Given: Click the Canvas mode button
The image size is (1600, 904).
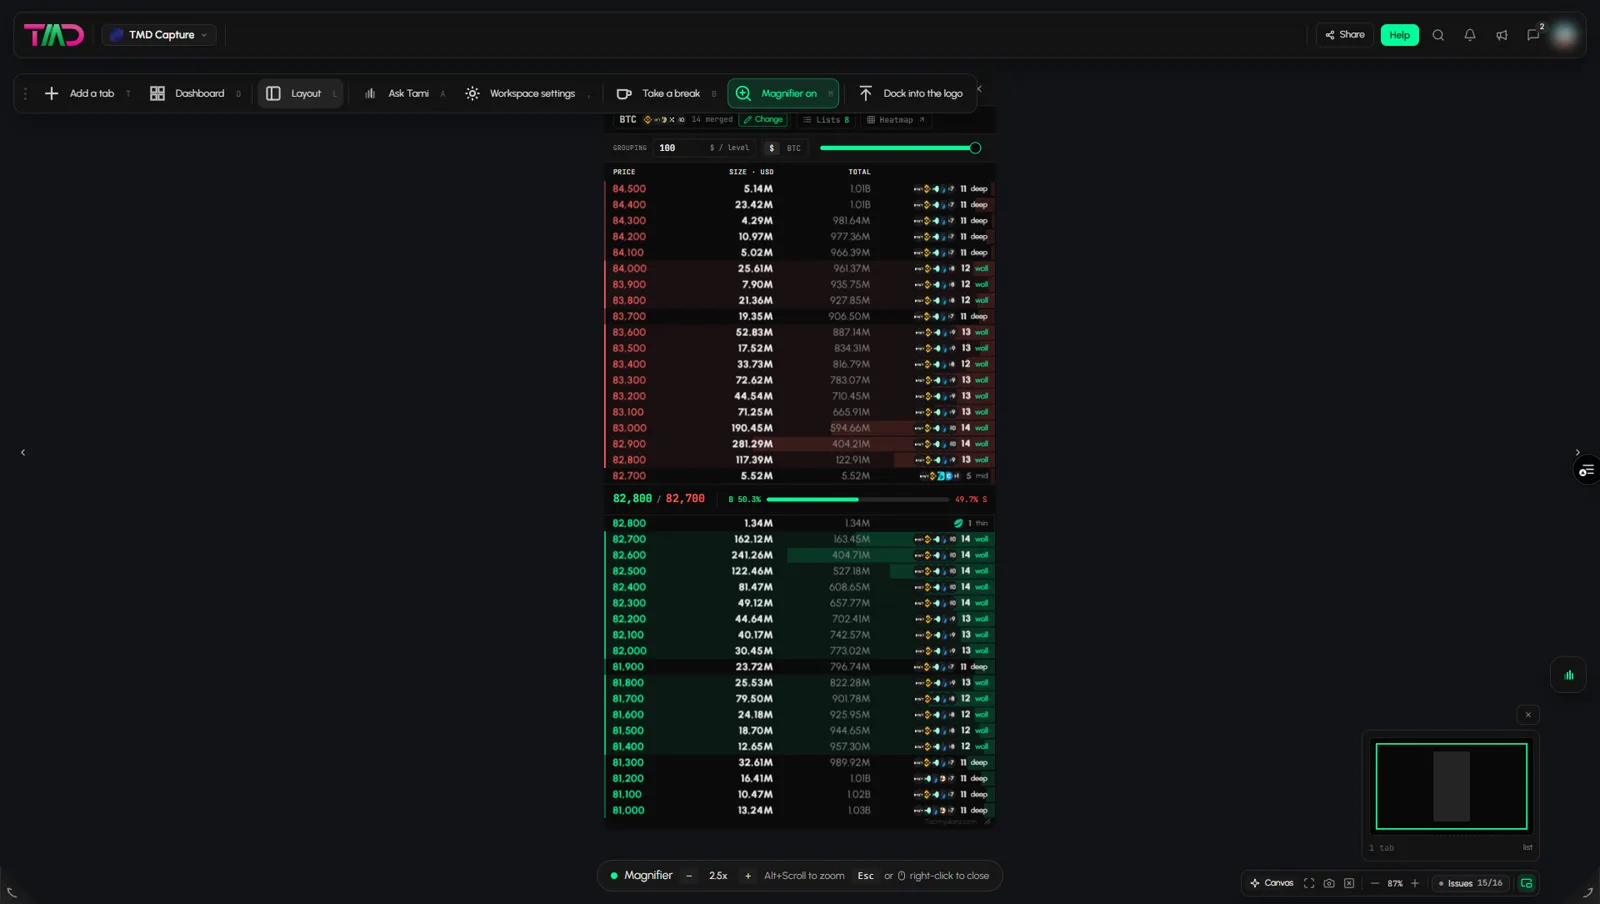Looking at the screenshot, I should tap(1272, 883).
